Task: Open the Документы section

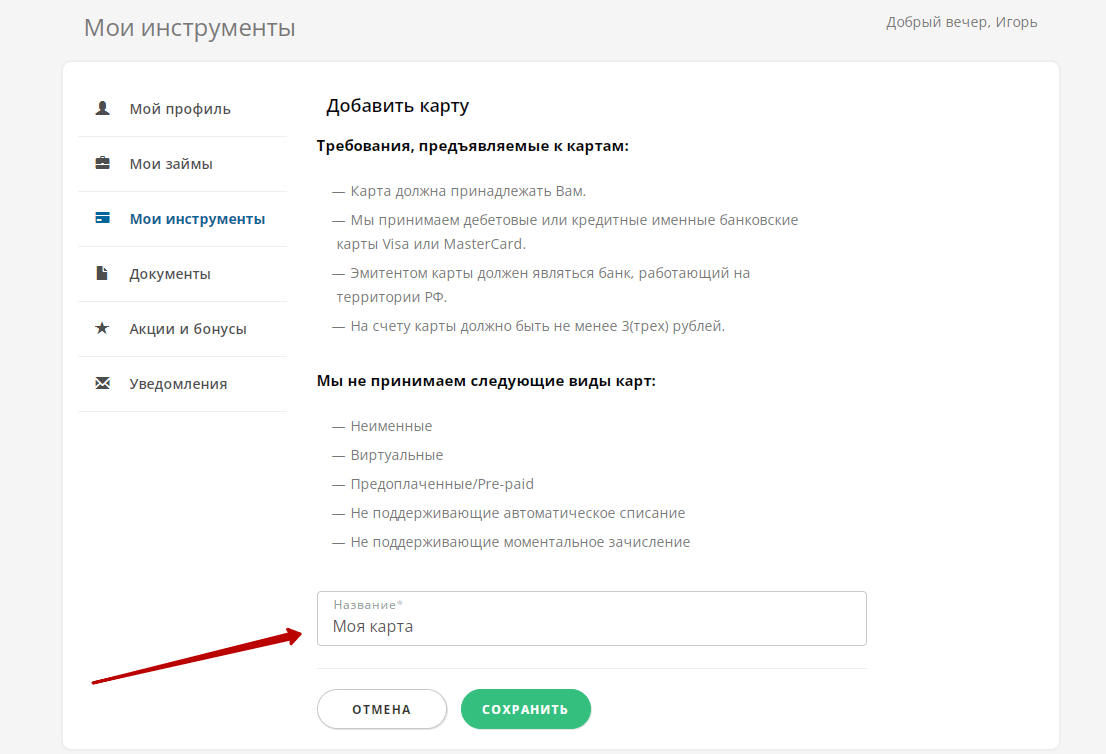Action: (170, 274)
